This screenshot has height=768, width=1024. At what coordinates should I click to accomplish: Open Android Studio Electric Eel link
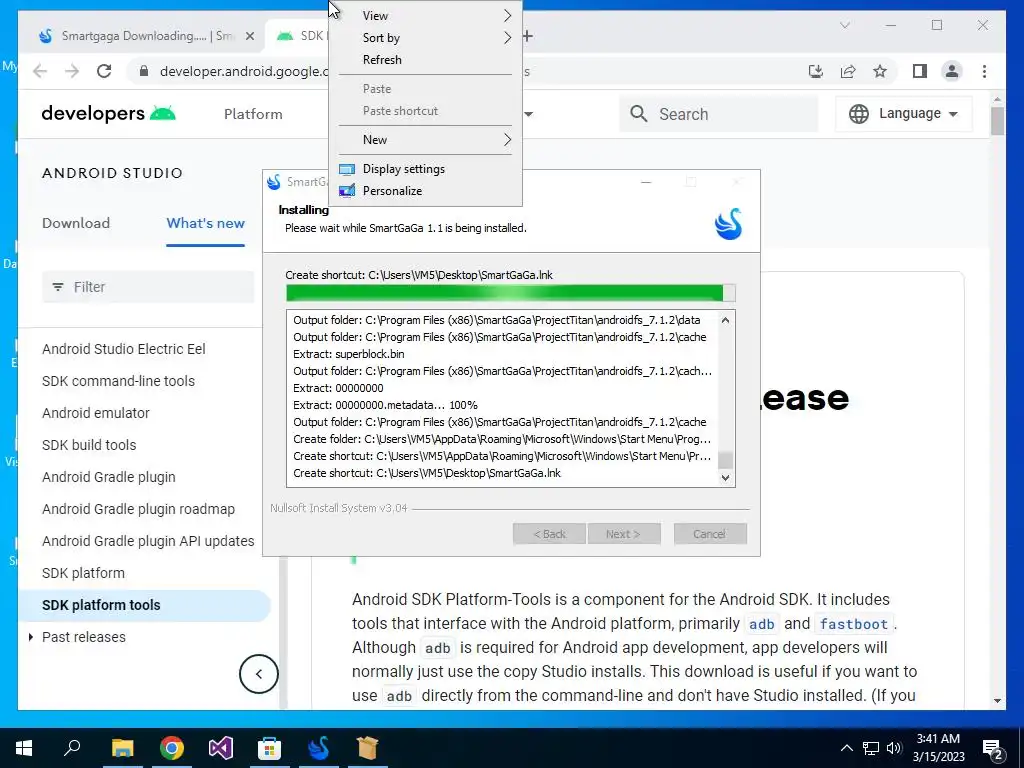123,349
